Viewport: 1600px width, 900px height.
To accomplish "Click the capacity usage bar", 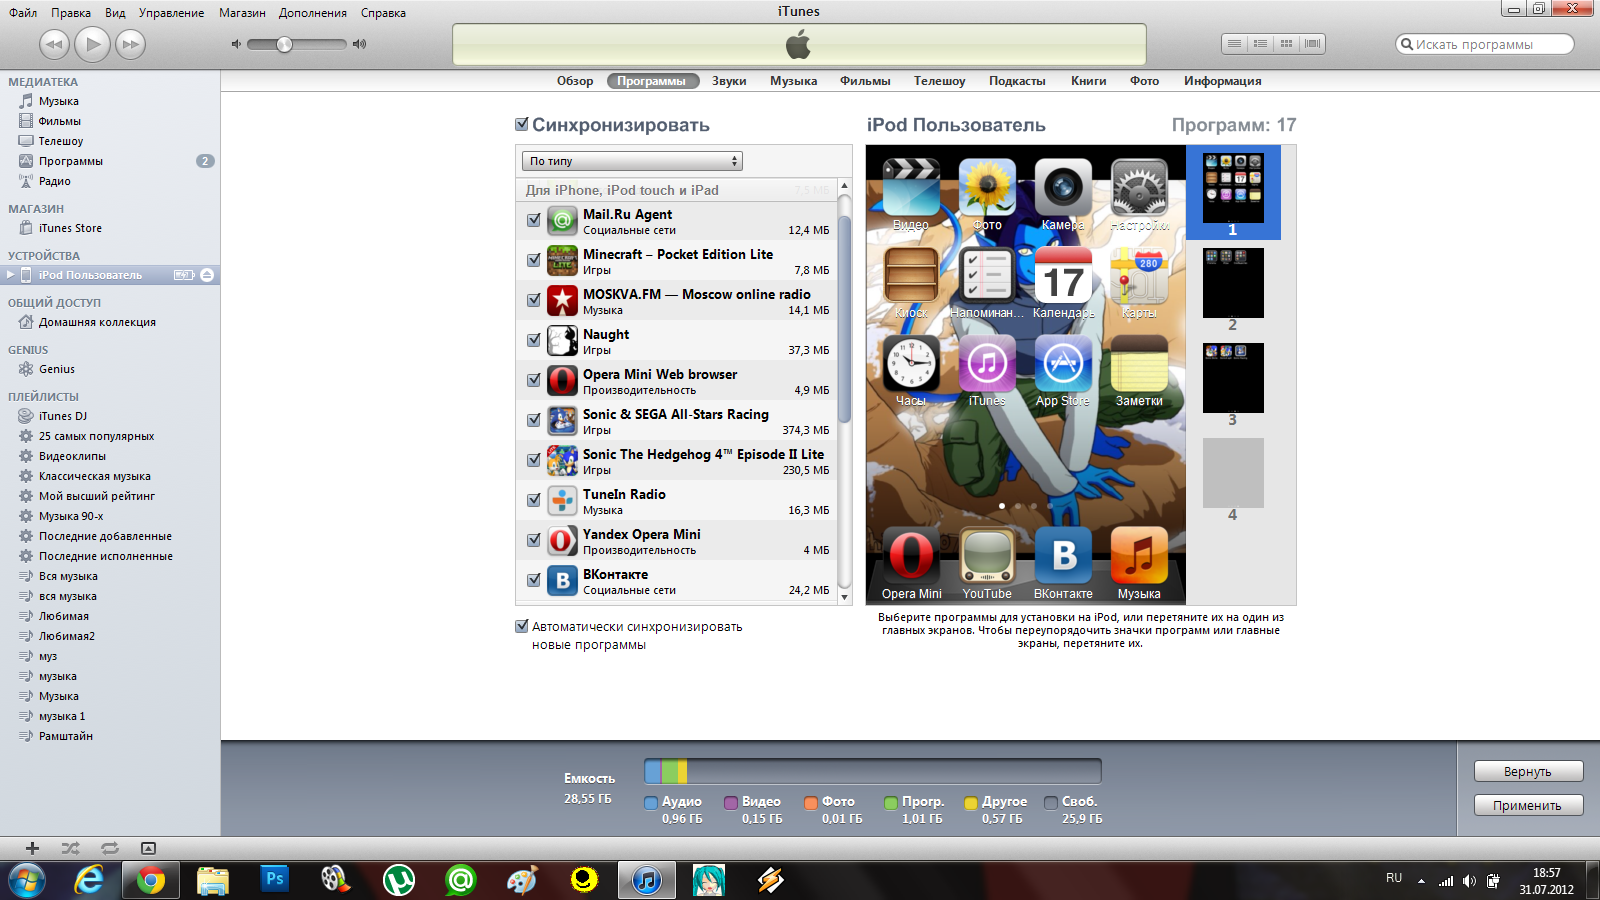I will [872, 771].
